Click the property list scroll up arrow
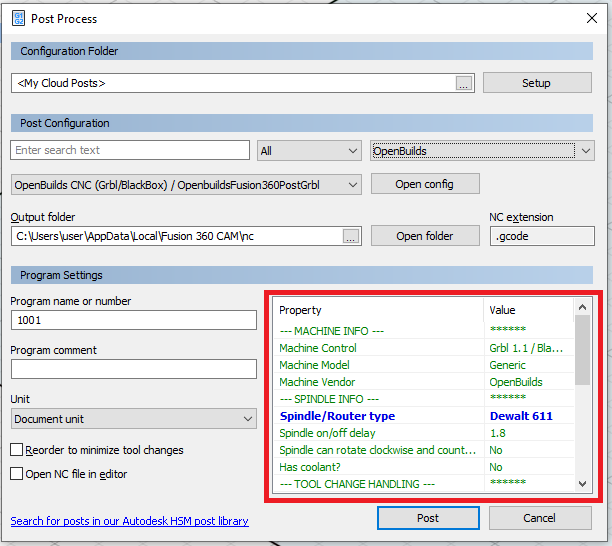The height and width of the screenshot is (546, 612). 582,307
